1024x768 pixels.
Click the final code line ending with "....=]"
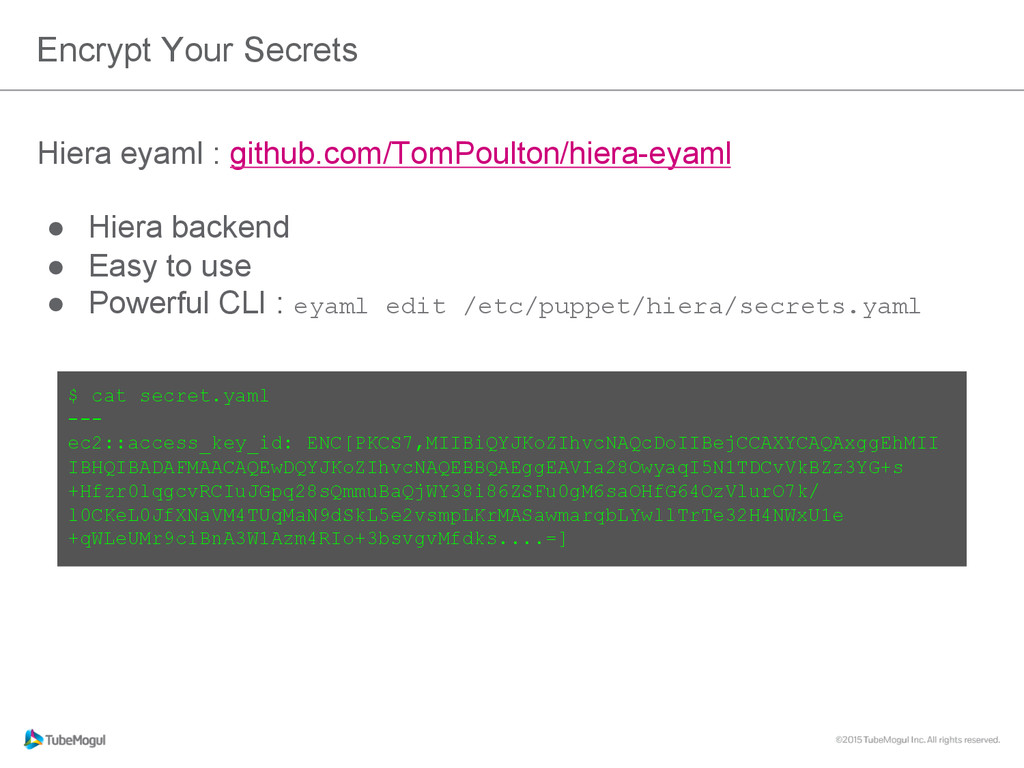click(x=317, y=540)
